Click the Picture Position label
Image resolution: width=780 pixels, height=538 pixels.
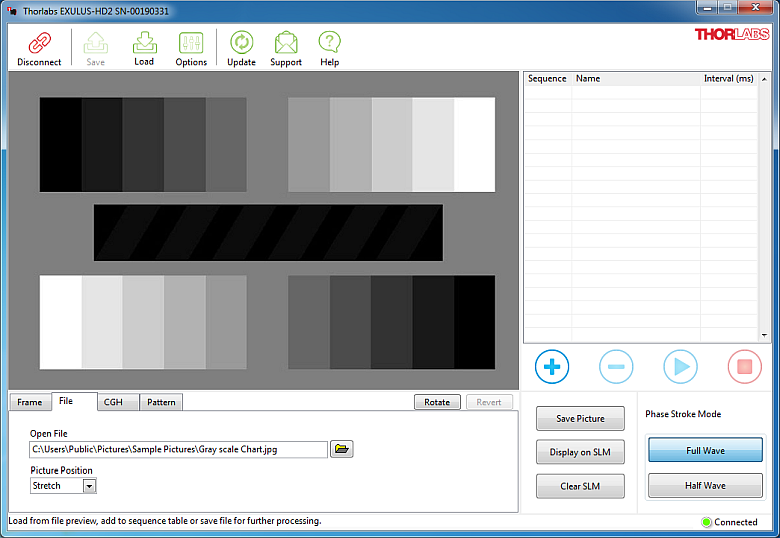click(61, 470)
